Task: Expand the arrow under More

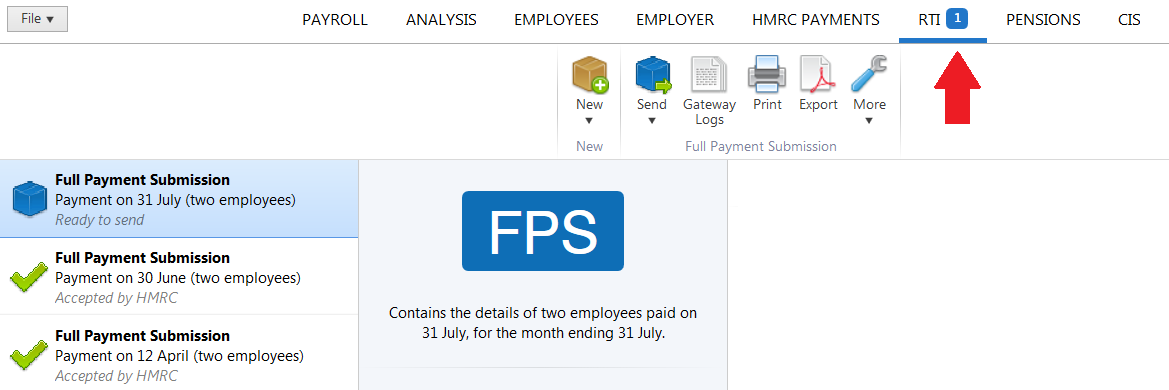Action: 869,121
